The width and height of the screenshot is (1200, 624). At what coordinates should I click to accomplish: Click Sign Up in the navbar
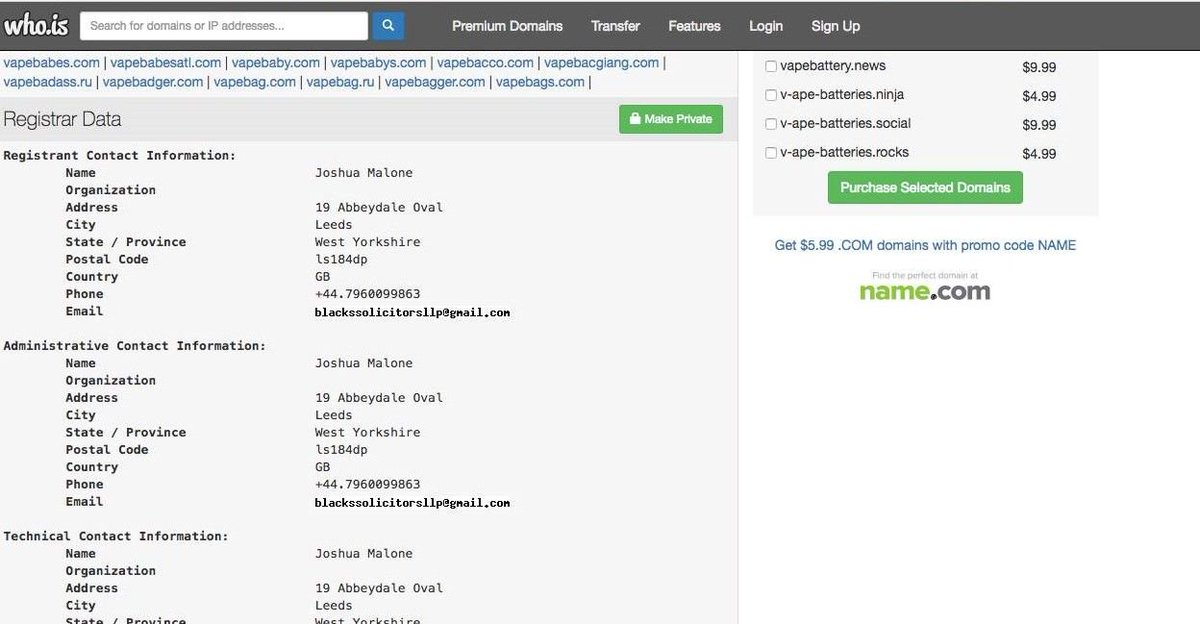pos(835,26)
